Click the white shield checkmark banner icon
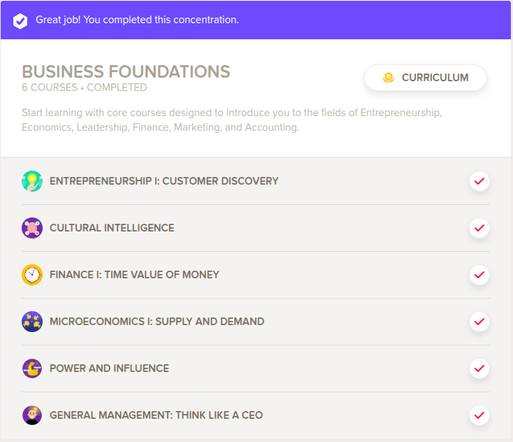The image size is (513, 442). click(20, 21)
